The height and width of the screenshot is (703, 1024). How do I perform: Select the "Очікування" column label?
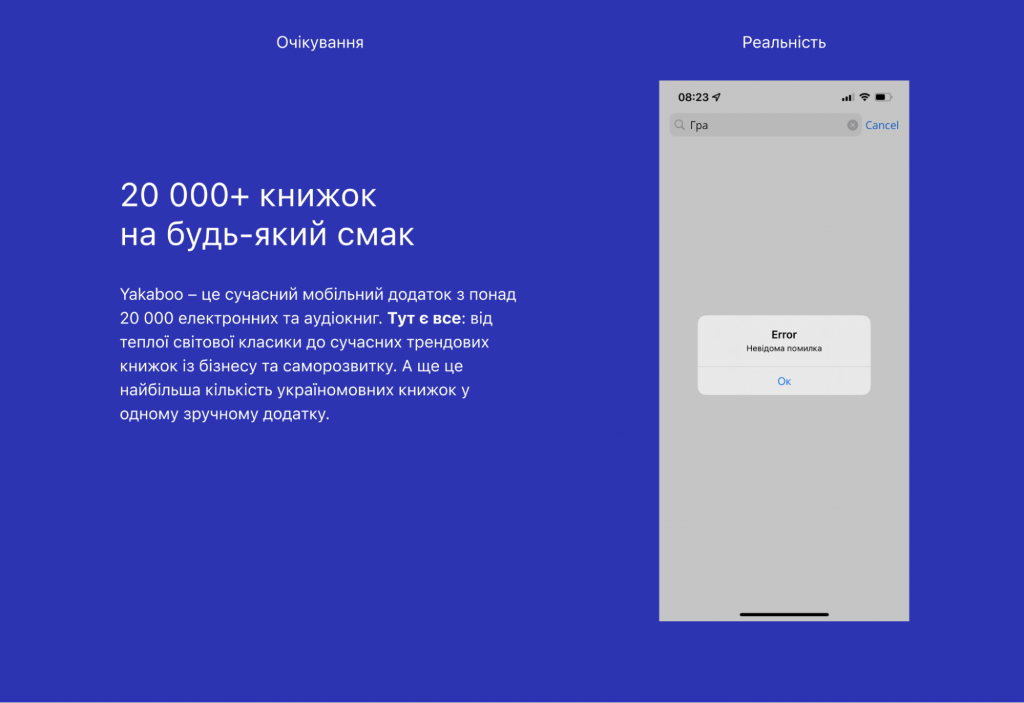[x=320, y=43]
